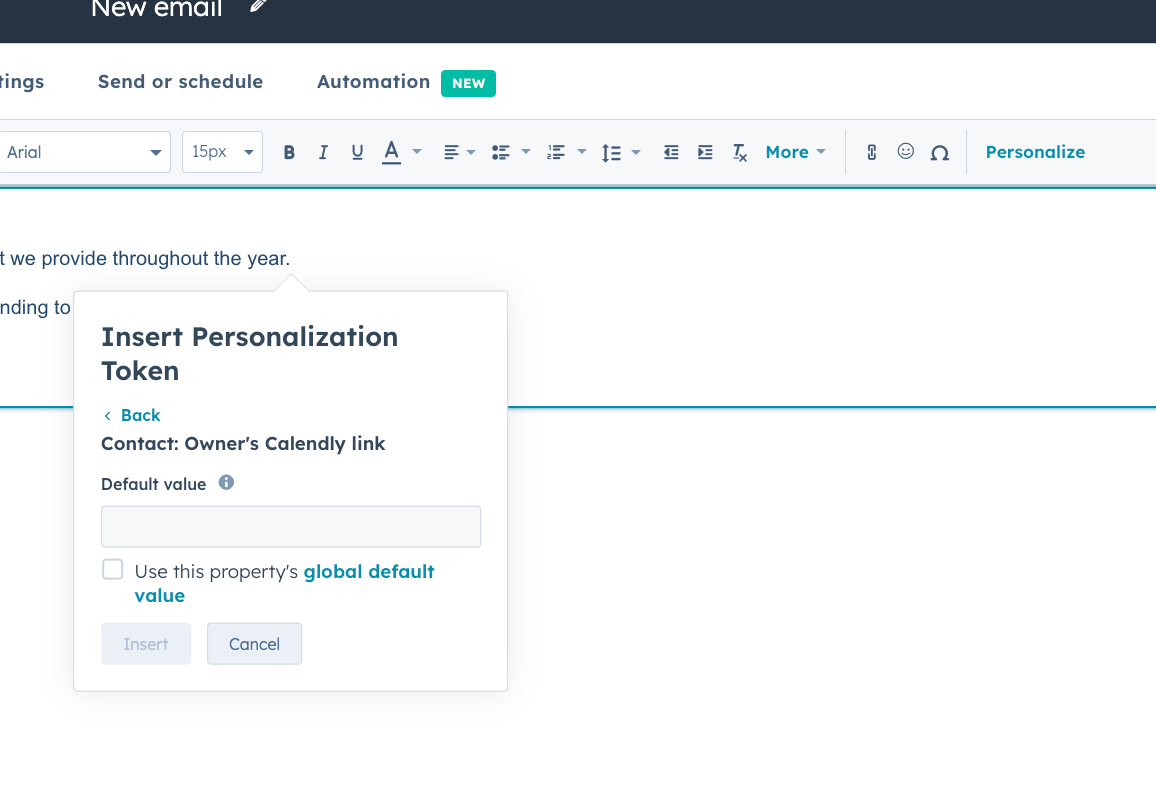Show Default value info tooltip icon
This screenshot has height=794, width=1156.
coord(226,482)
